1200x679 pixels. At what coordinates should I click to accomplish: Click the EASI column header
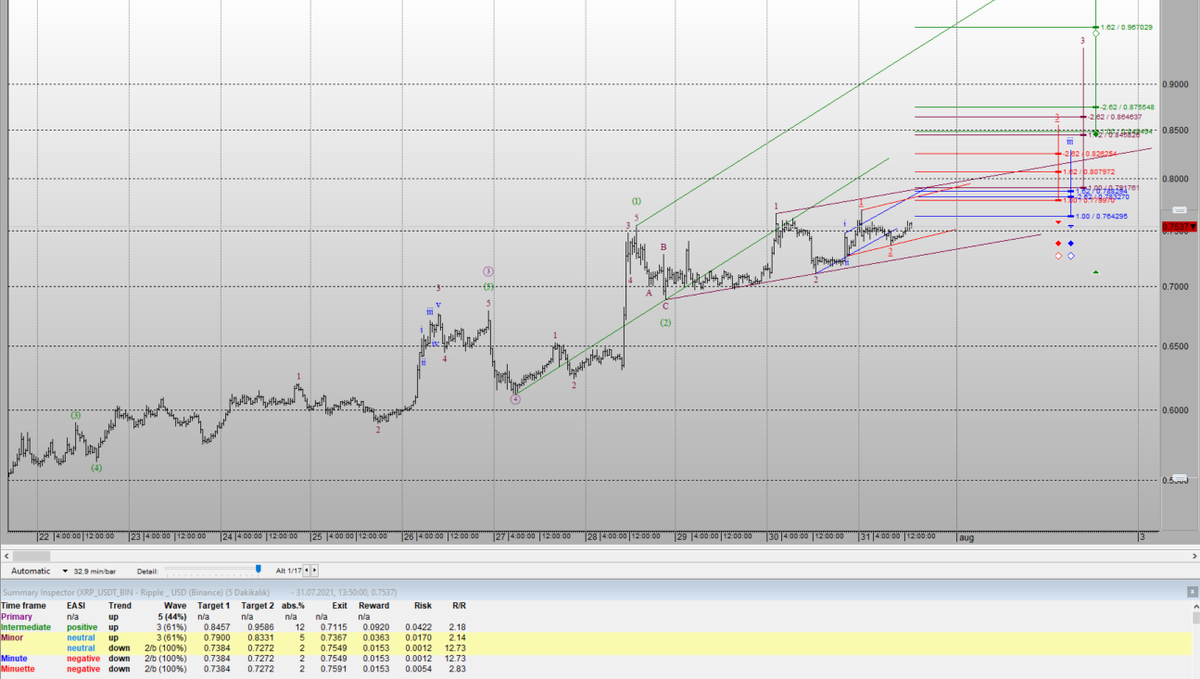(x=76, y=606)
